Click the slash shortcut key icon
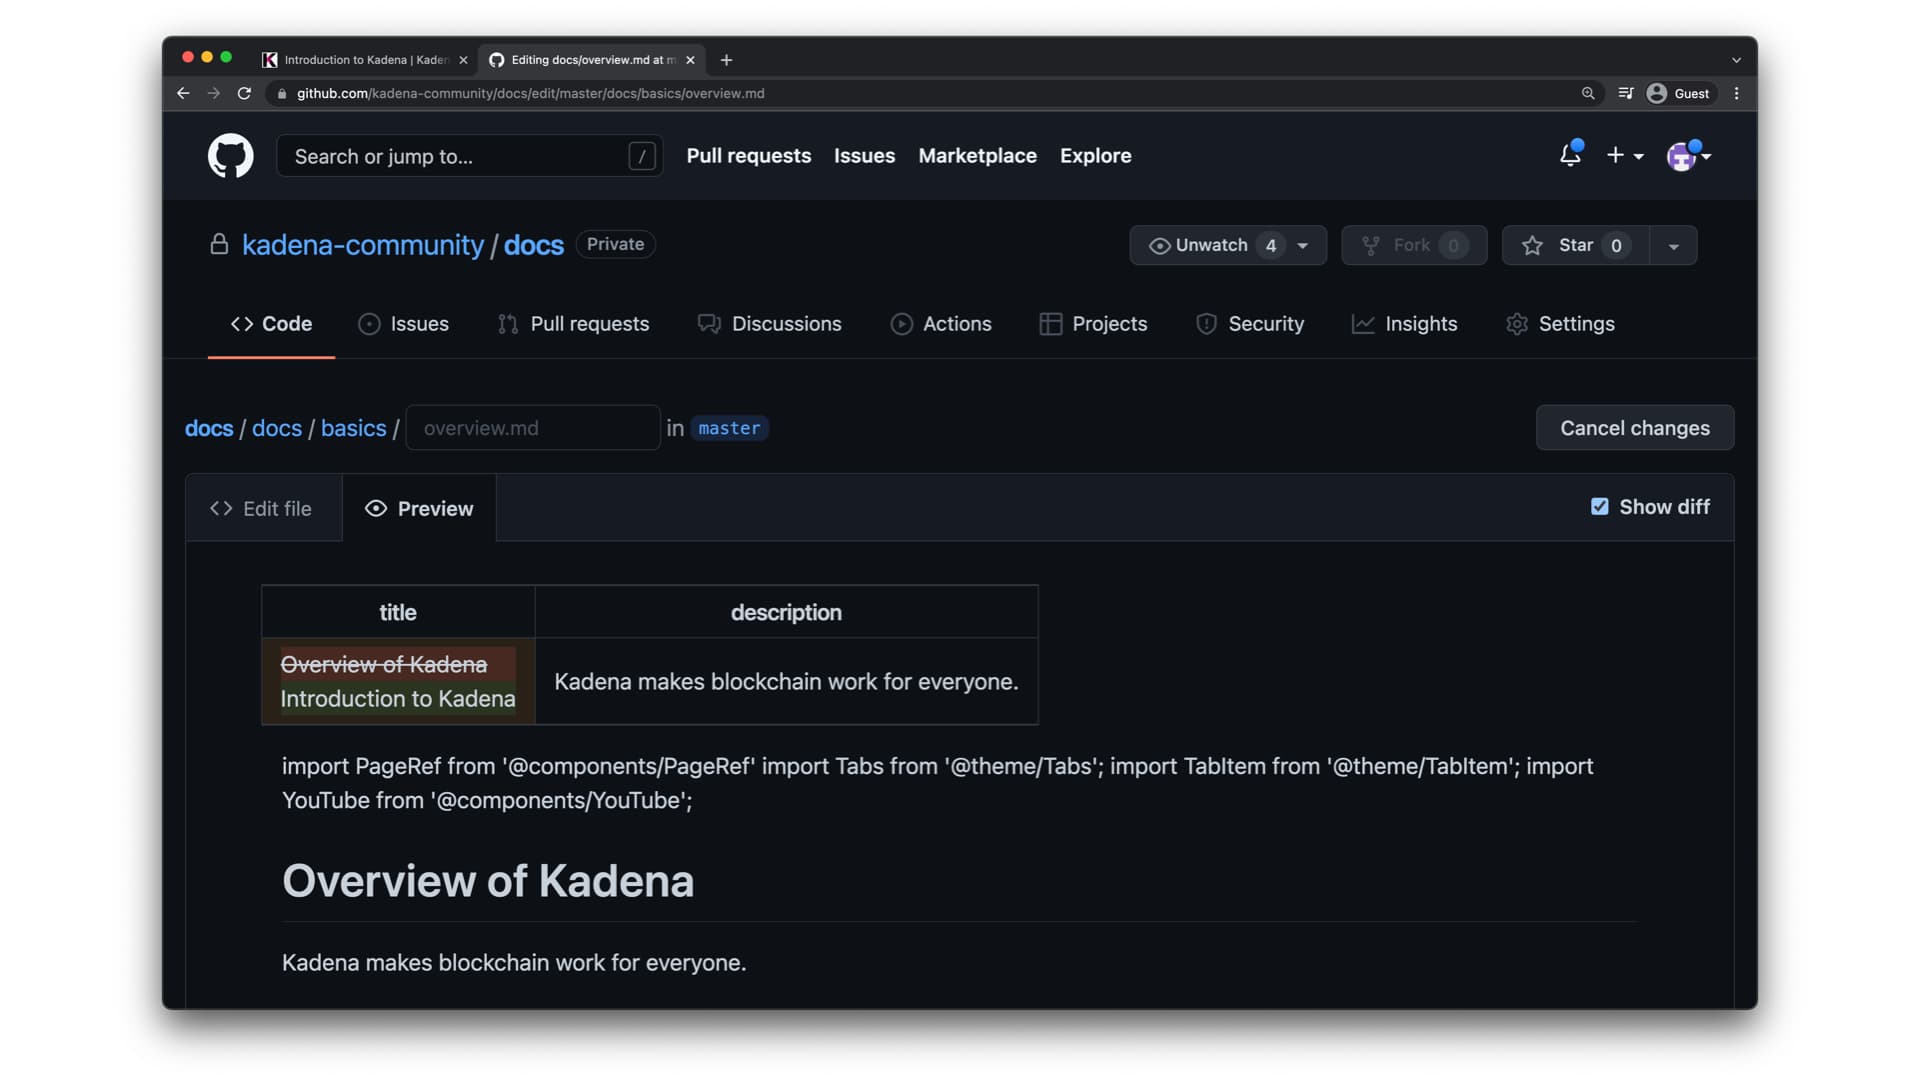The image size is (1920, 1080). (641, 156)
